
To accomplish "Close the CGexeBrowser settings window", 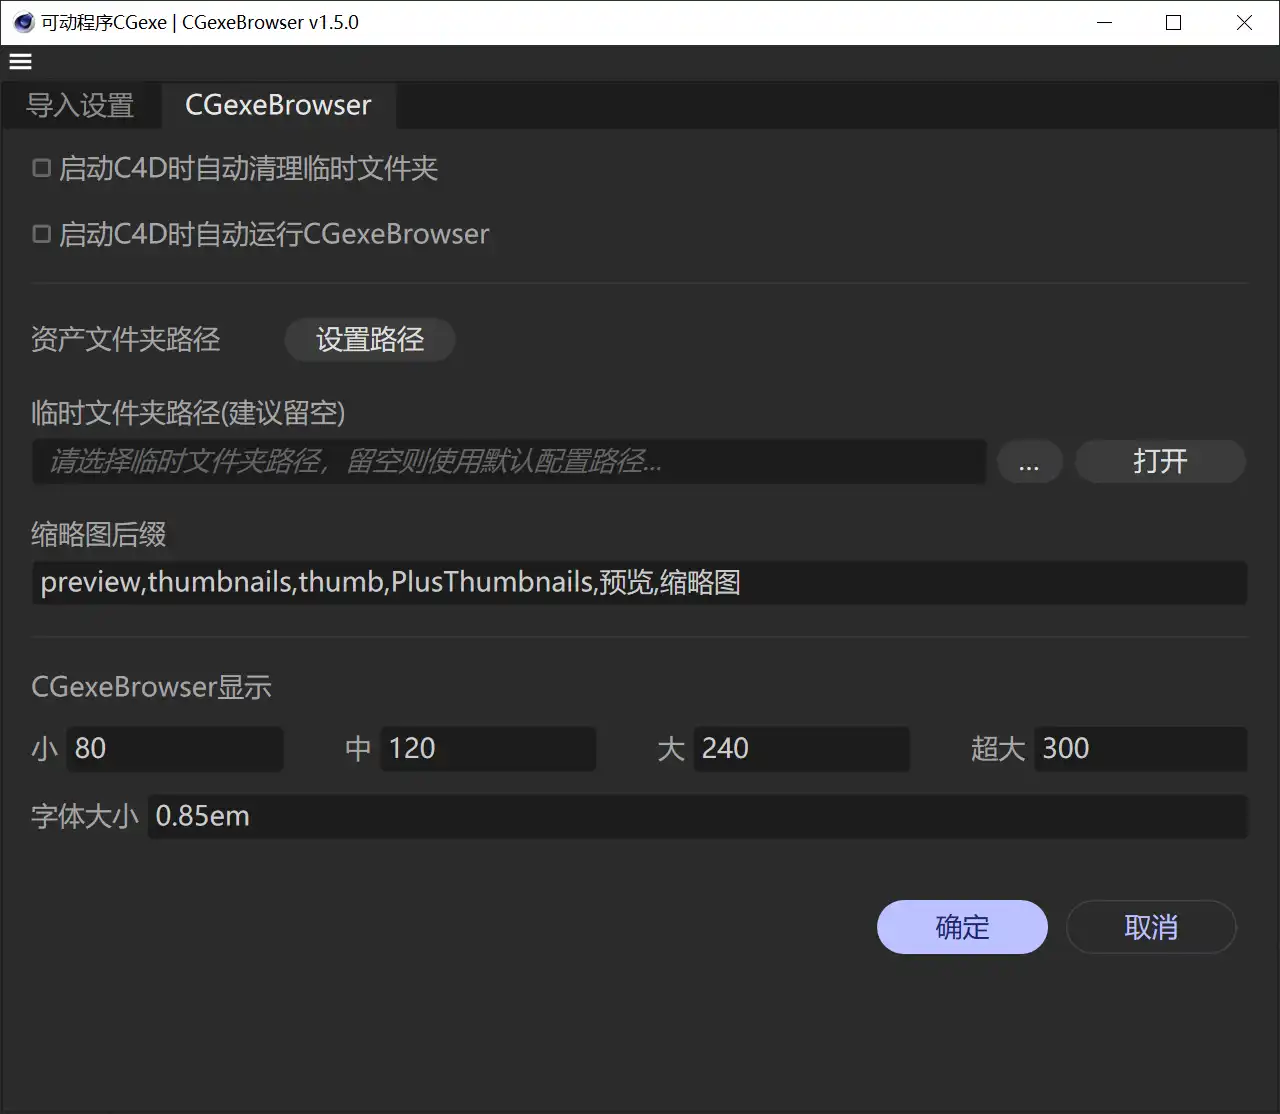I will (1244, 22).
